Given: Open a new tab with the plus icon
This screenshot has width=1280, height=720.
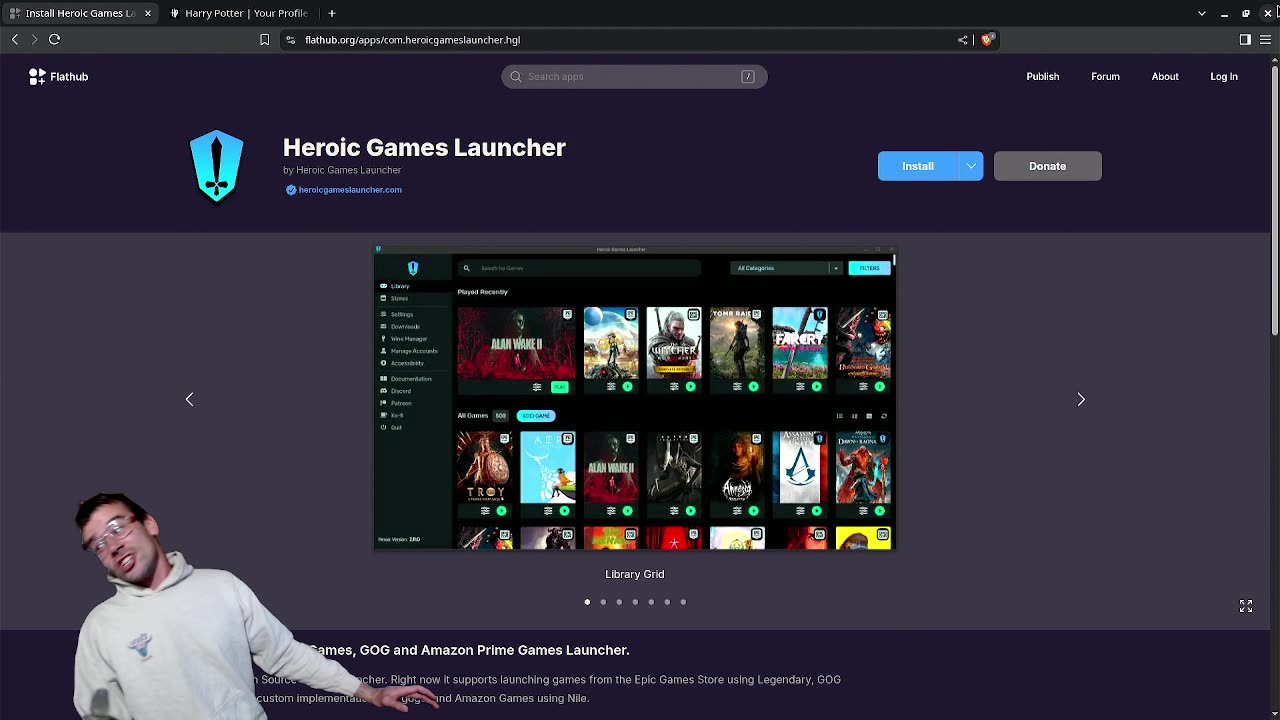Looking at the screenshot, I should click(x=332, y=13).
